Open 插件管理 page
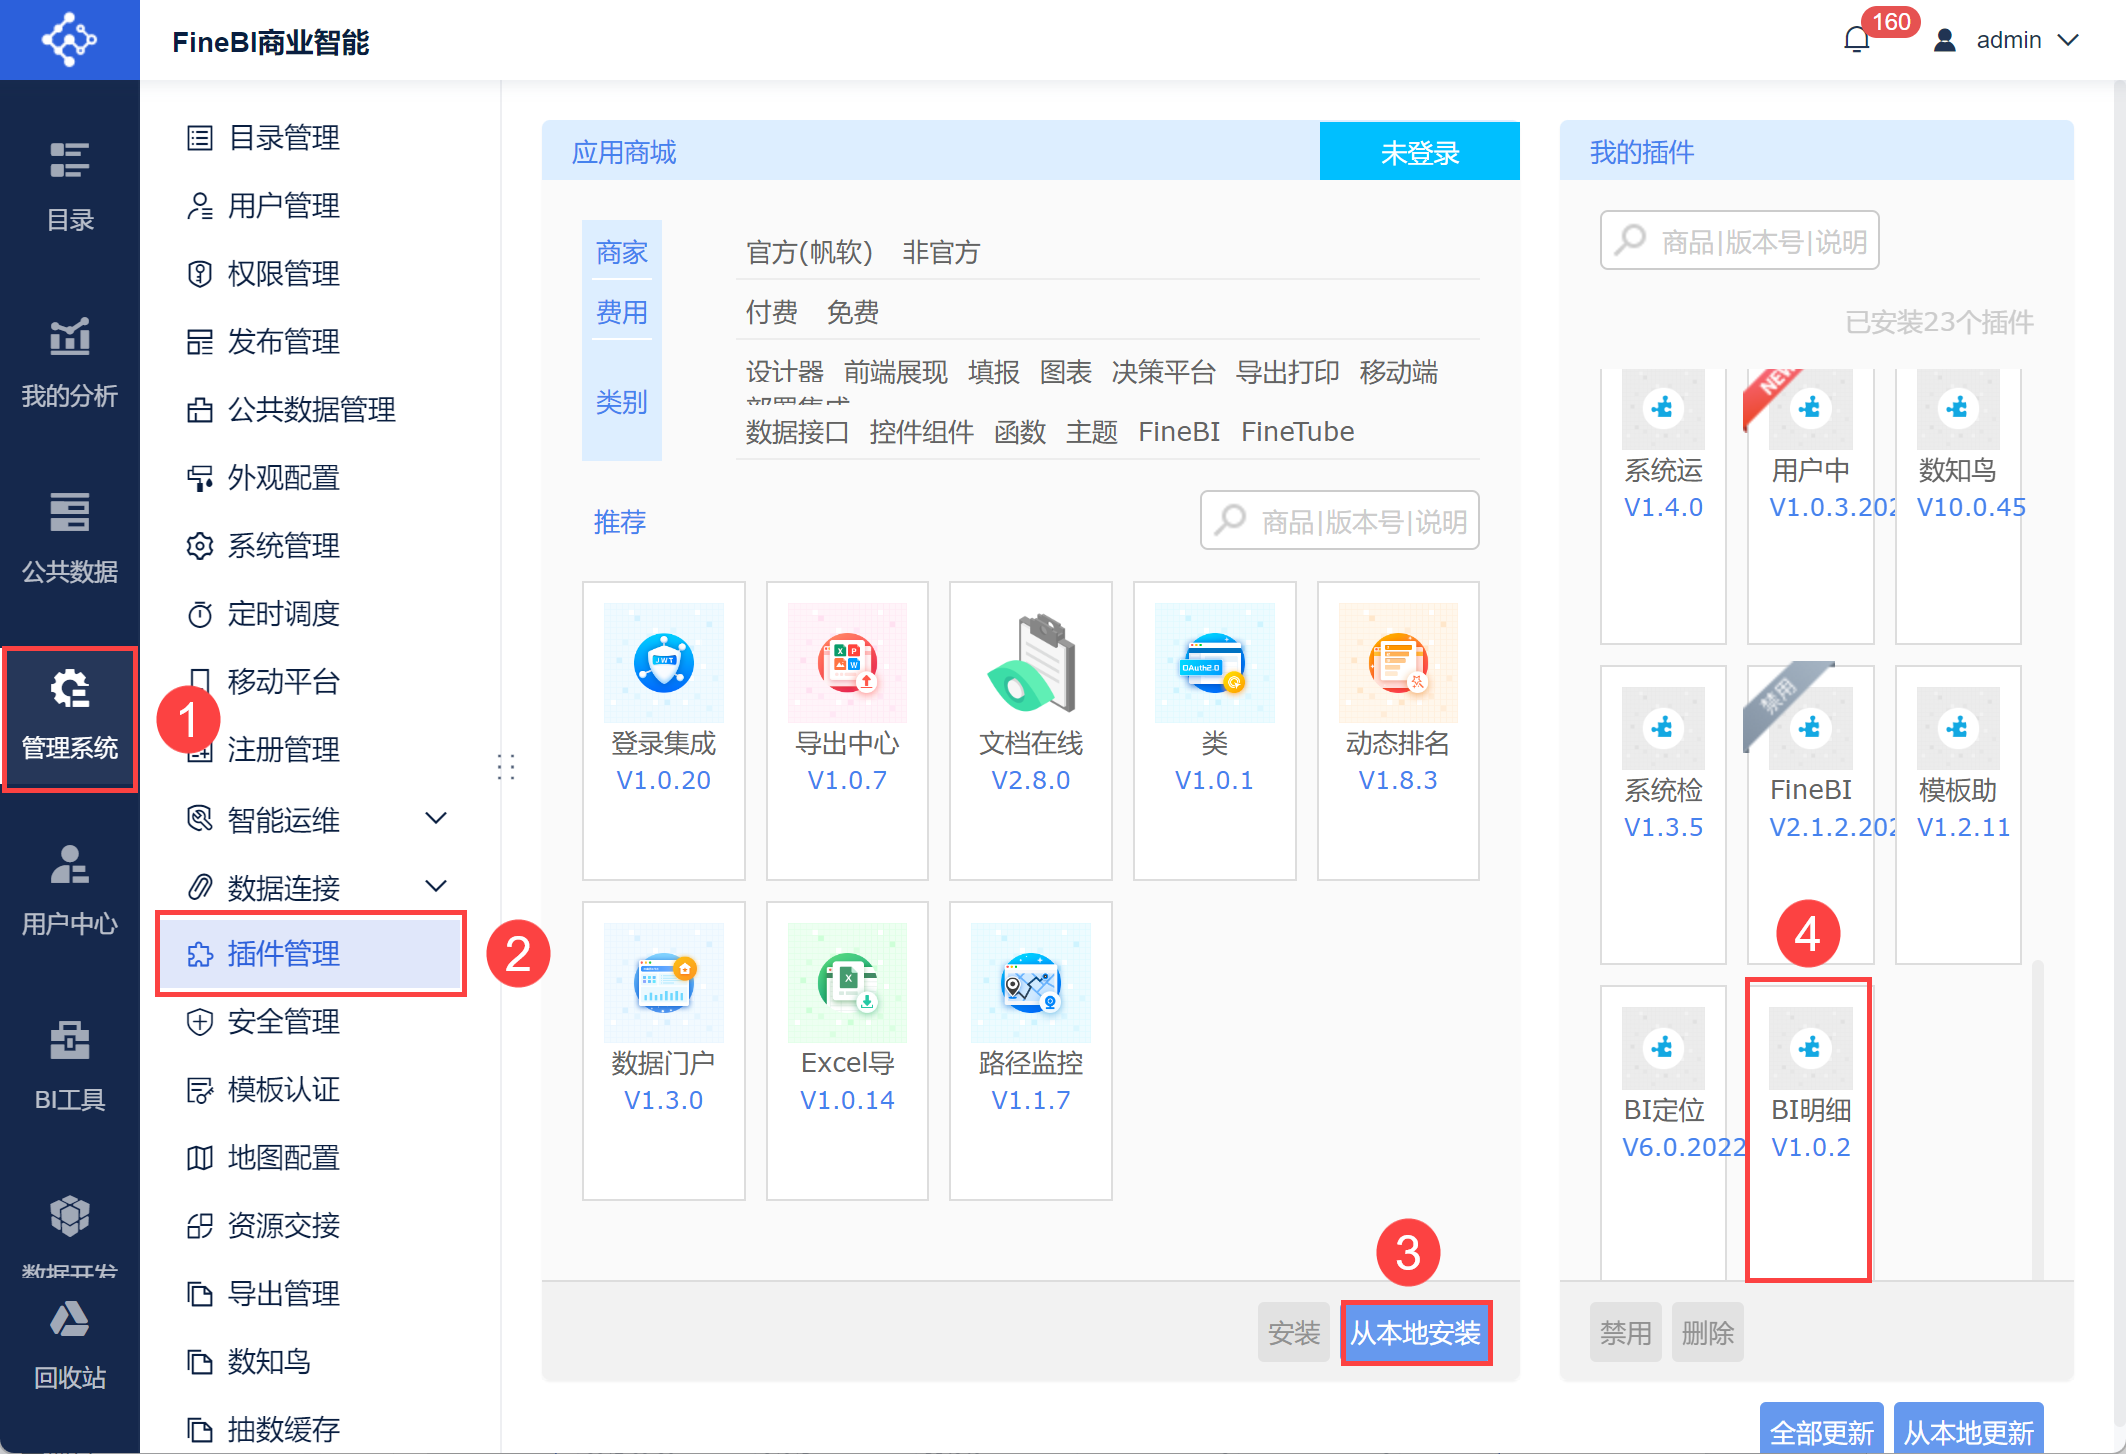Screen dimensions: 2126x1454 [311, 954]
